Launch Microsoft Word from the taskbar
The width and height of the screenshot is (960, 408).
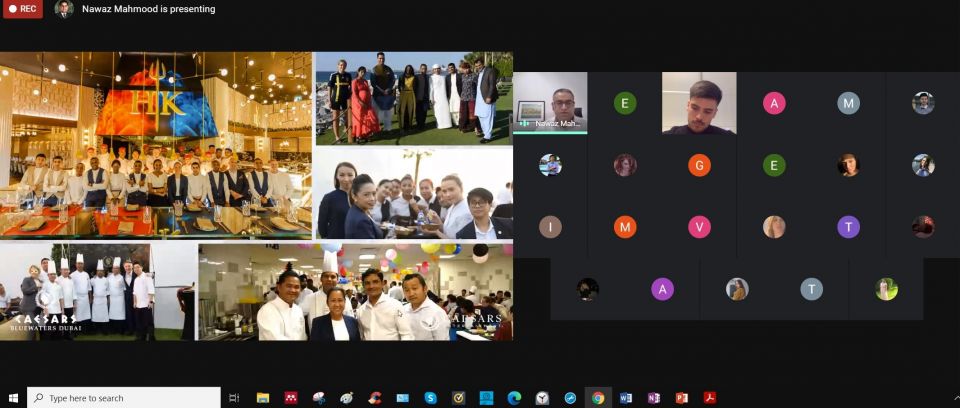[626, 397]
